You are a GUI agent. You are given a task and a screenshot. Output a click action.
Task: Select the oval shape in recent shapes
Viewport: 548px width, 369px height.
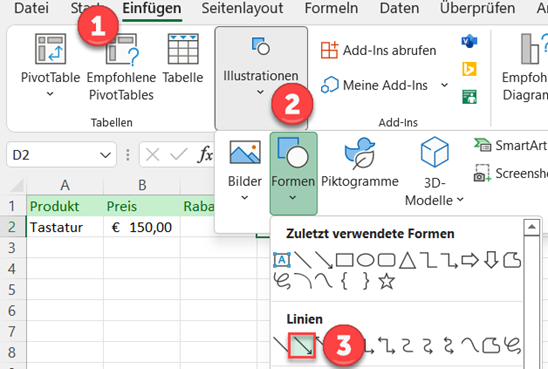pos(365,260)
